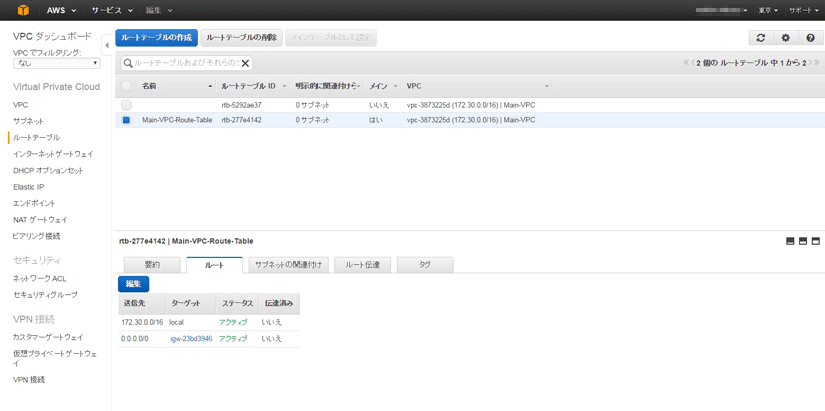Image resolution: width=825 pixels, height=411 pixels.
Task: Open the help question mark icon
Action: pos(810,38)
